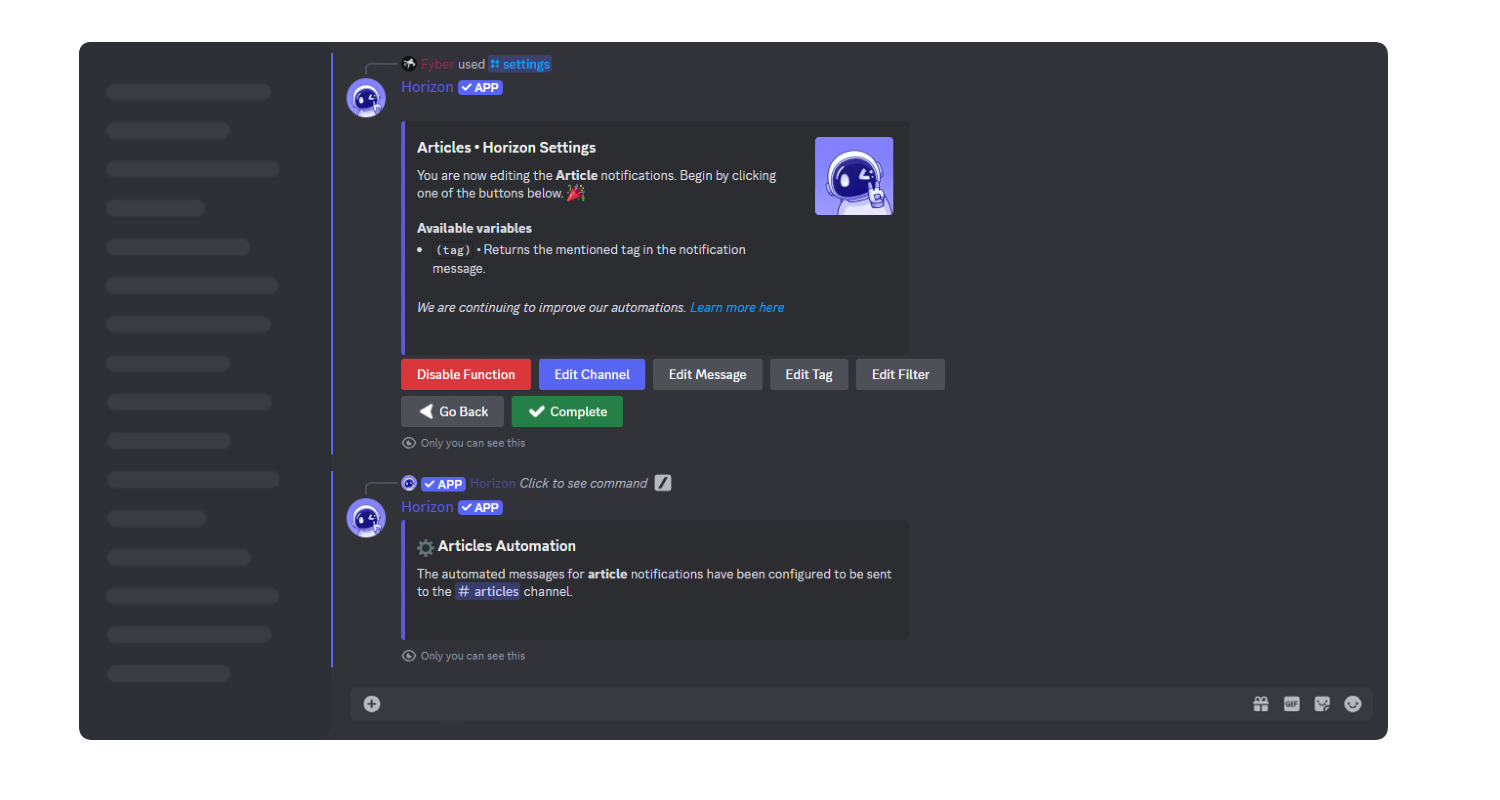This screenshot has width=1500, height=800.
Task: Click the message input field
Action: [x=800, y=703]
